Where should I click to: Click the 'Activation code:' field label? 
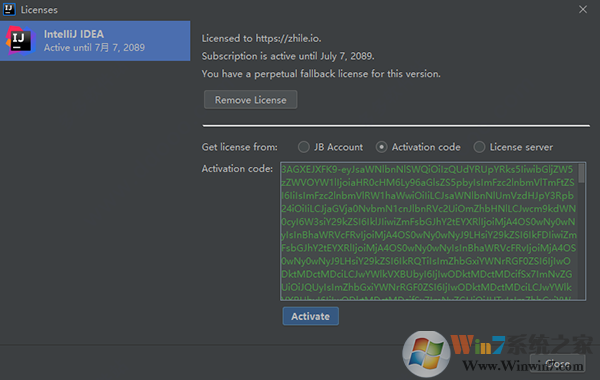pyautogui.click(x=237, y=168)
